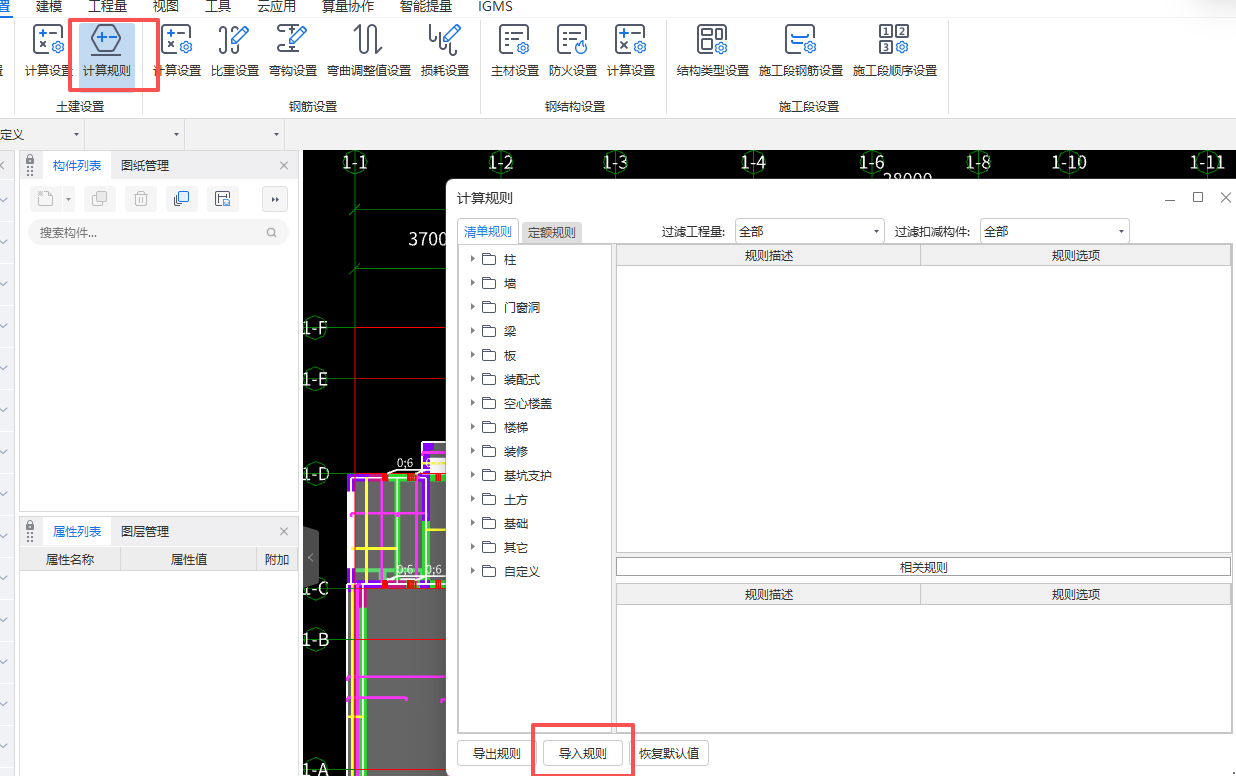Click the trash icon in 构件列表 panel
The width and height of the screenshot is (1236, 776).
tap(140, 199)
